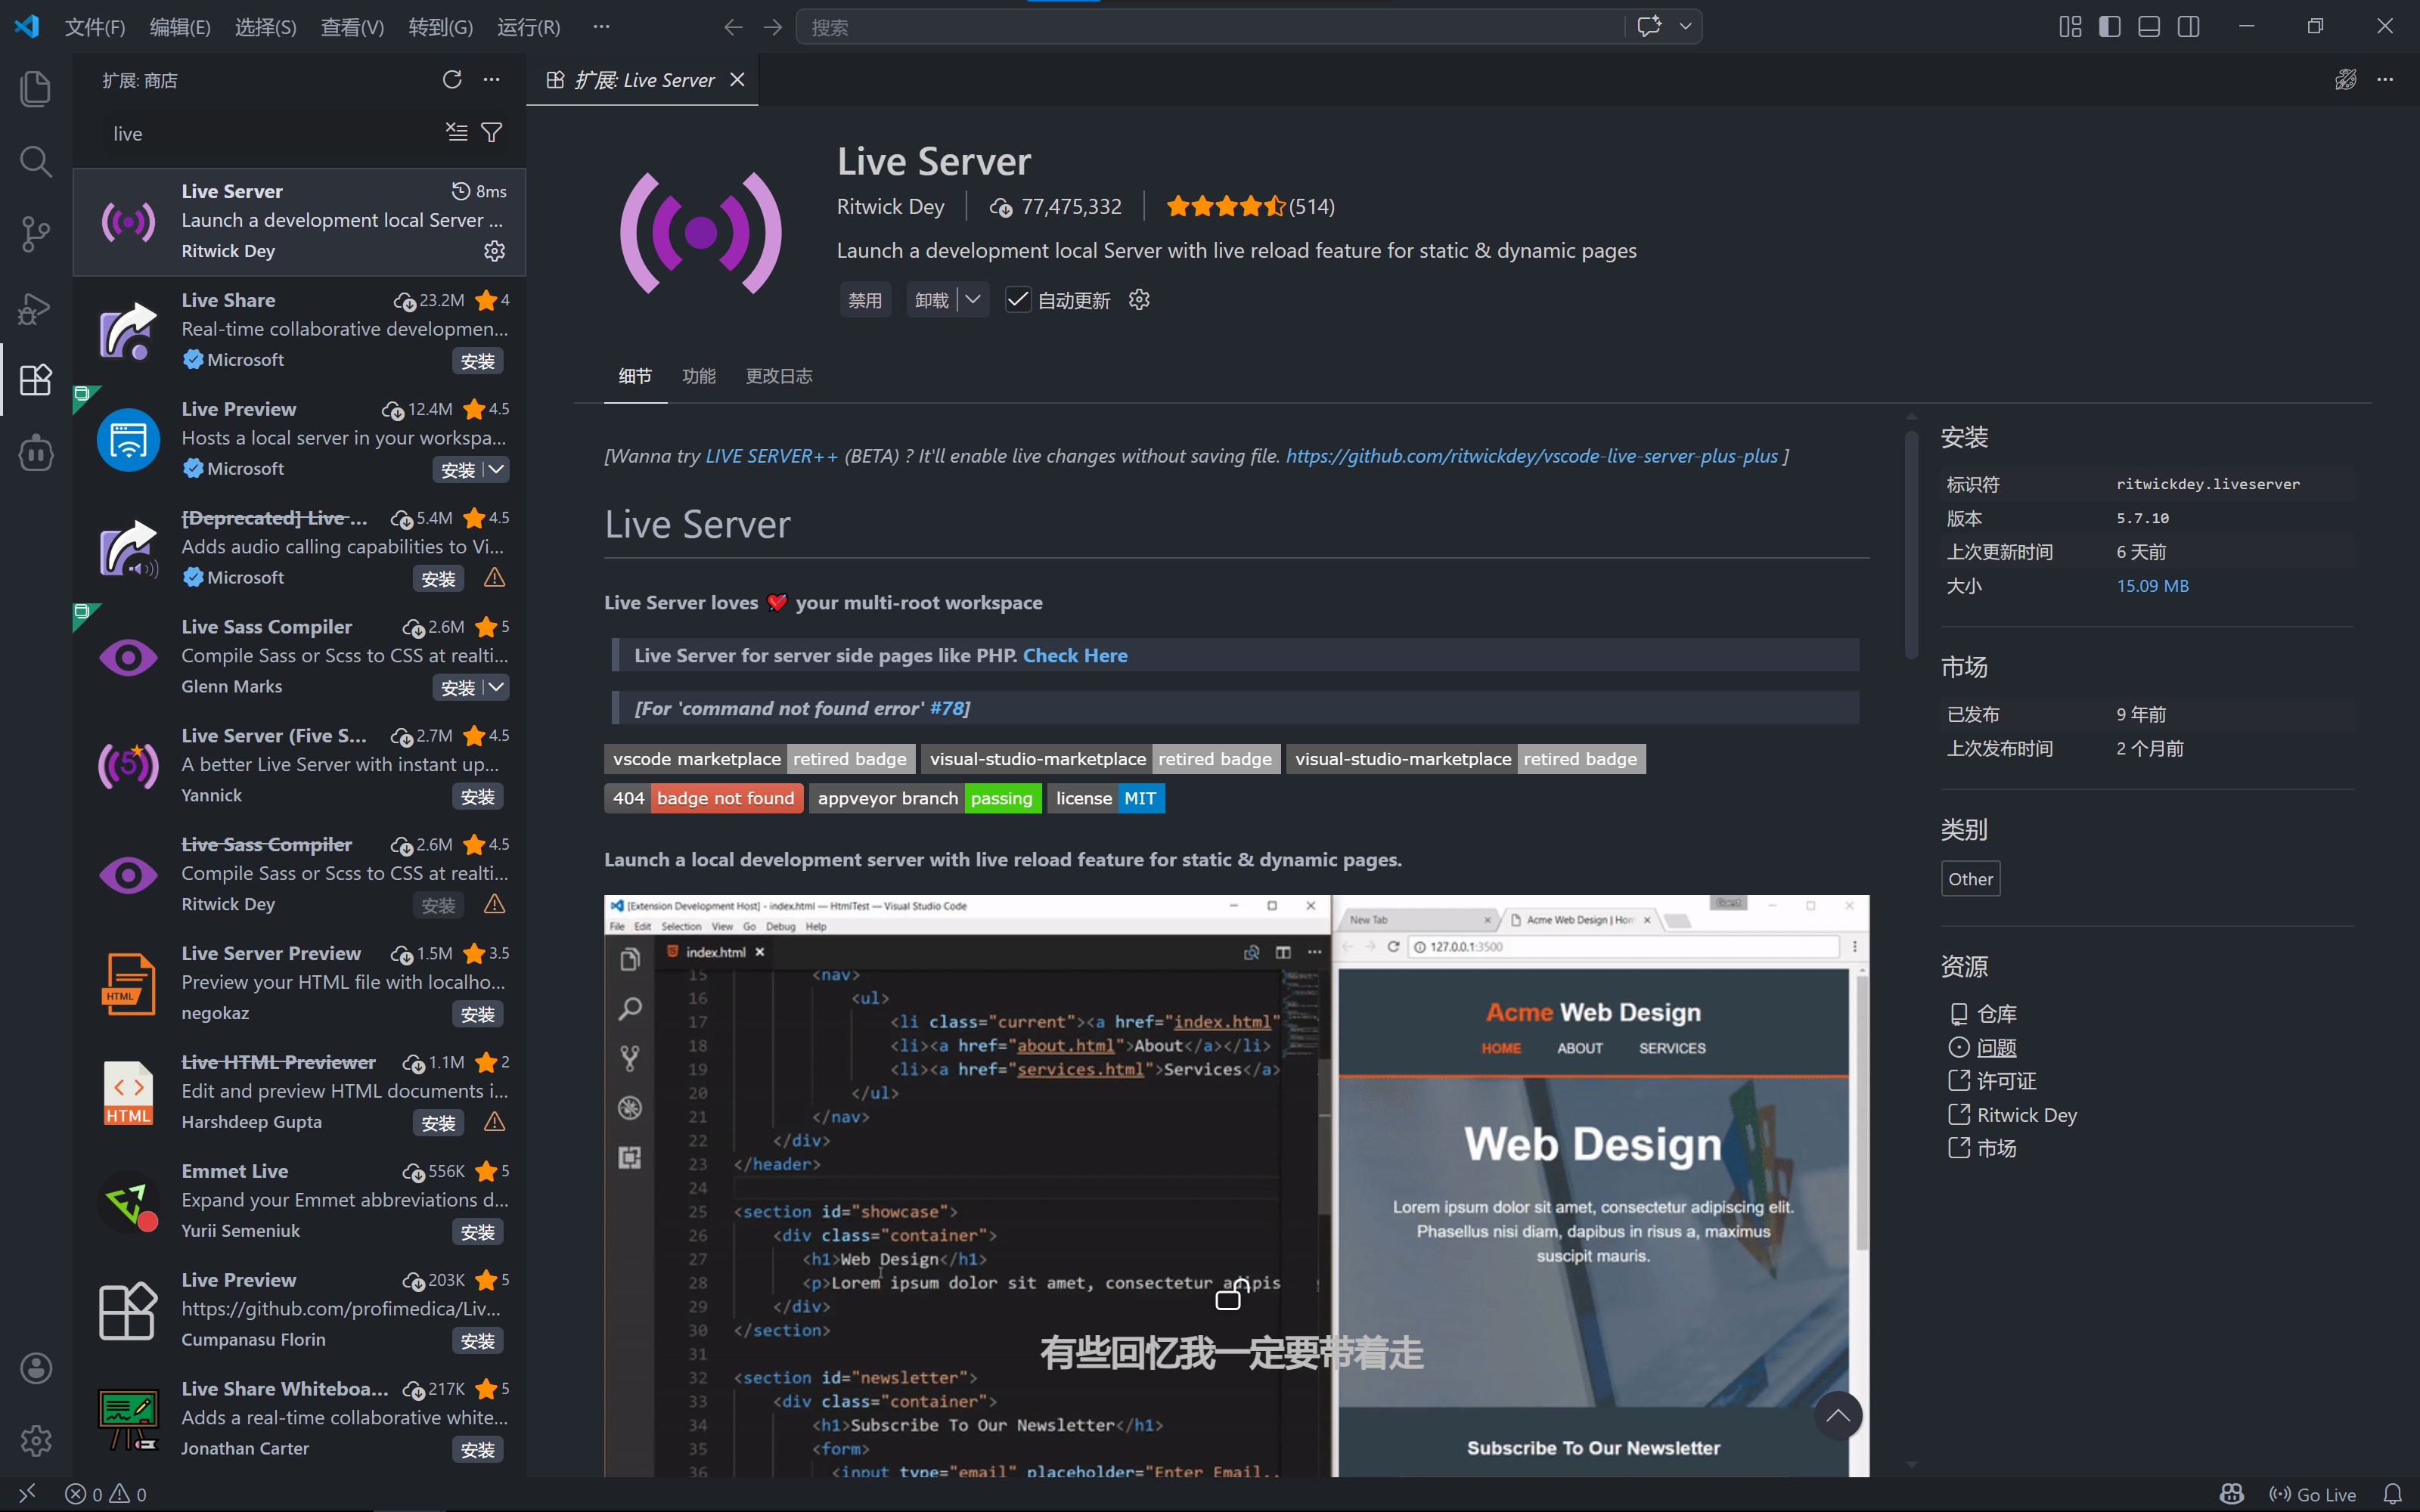Open remote window indicator in status bar
The width and height of the screenshot is (2420, 1512).
[x=27, y=1494]
